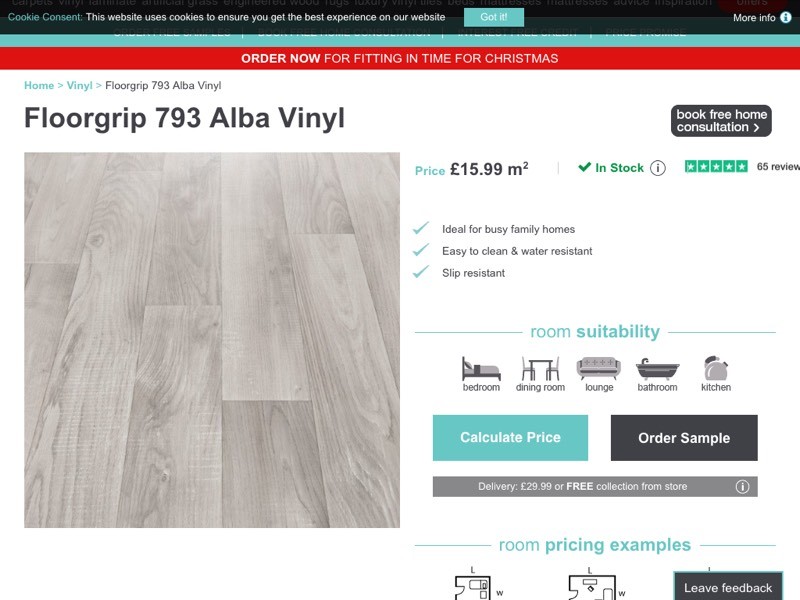Go to Home breadcrumb link
The height and width of the screenshot is (600, 800).
[39, 85]
